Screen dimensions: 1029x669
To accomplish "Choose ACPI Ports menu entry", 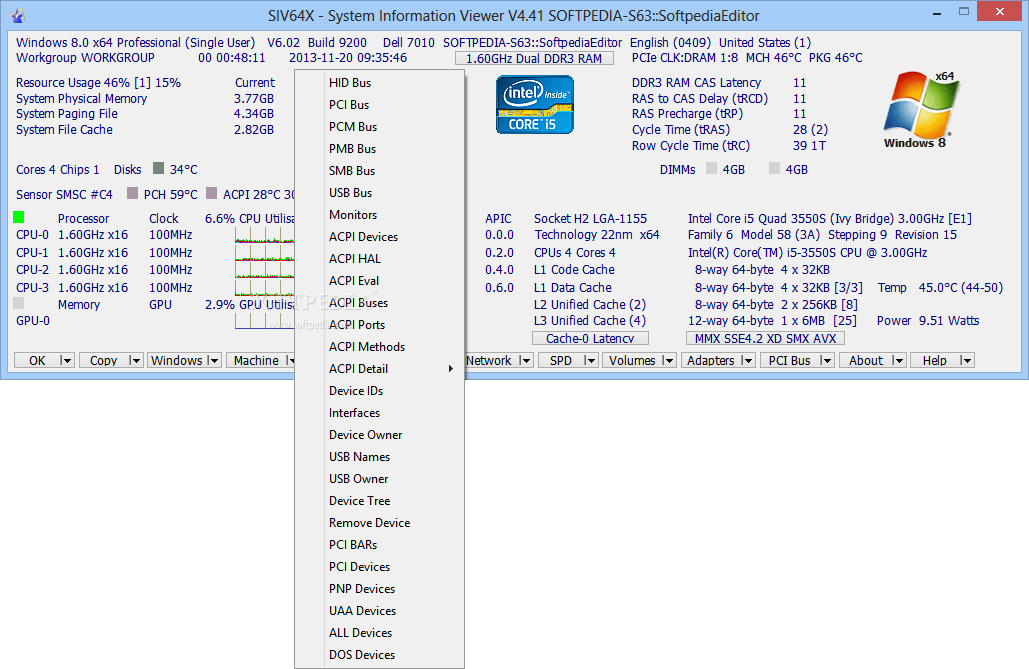I will pyautogui.click(x=379, y=324).
